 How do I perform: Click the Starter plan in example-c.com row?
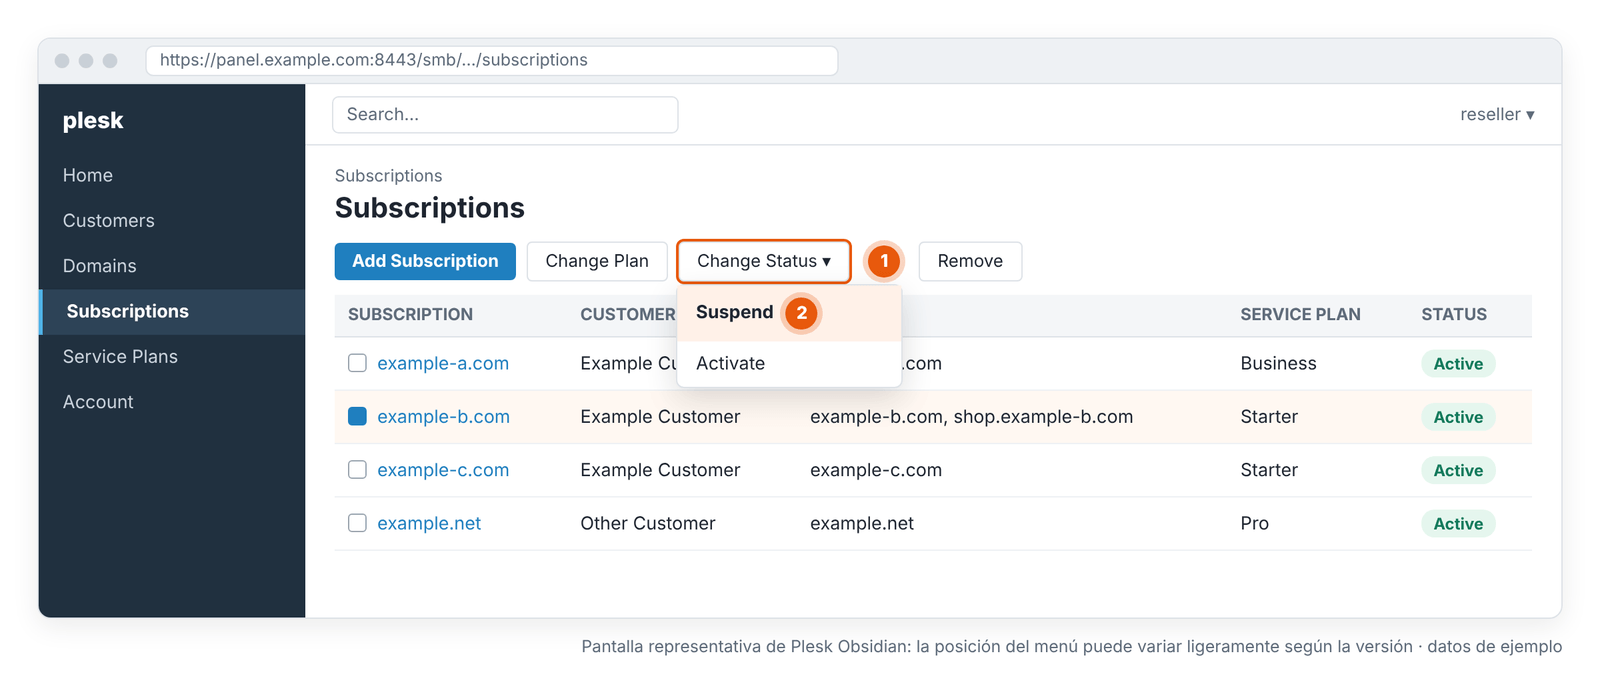pos(1269,470)
